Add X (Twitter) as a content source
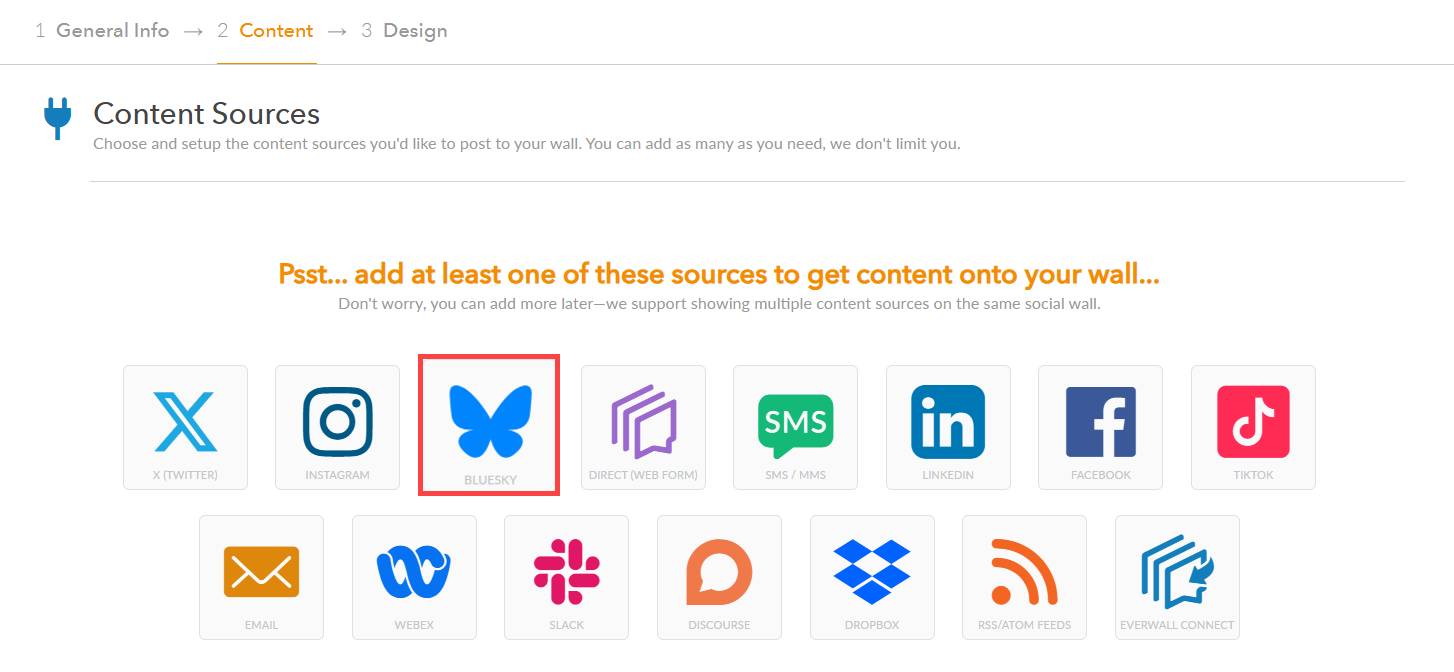 [185, 427]
